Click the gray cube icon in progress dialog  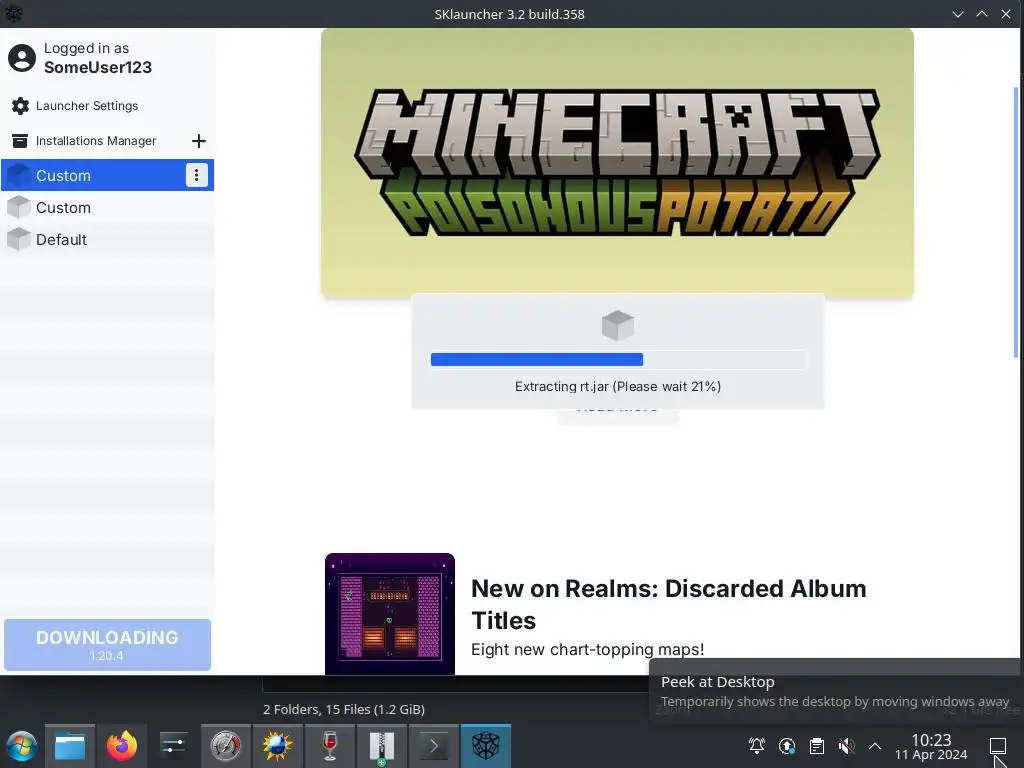(x=617, y=325)
